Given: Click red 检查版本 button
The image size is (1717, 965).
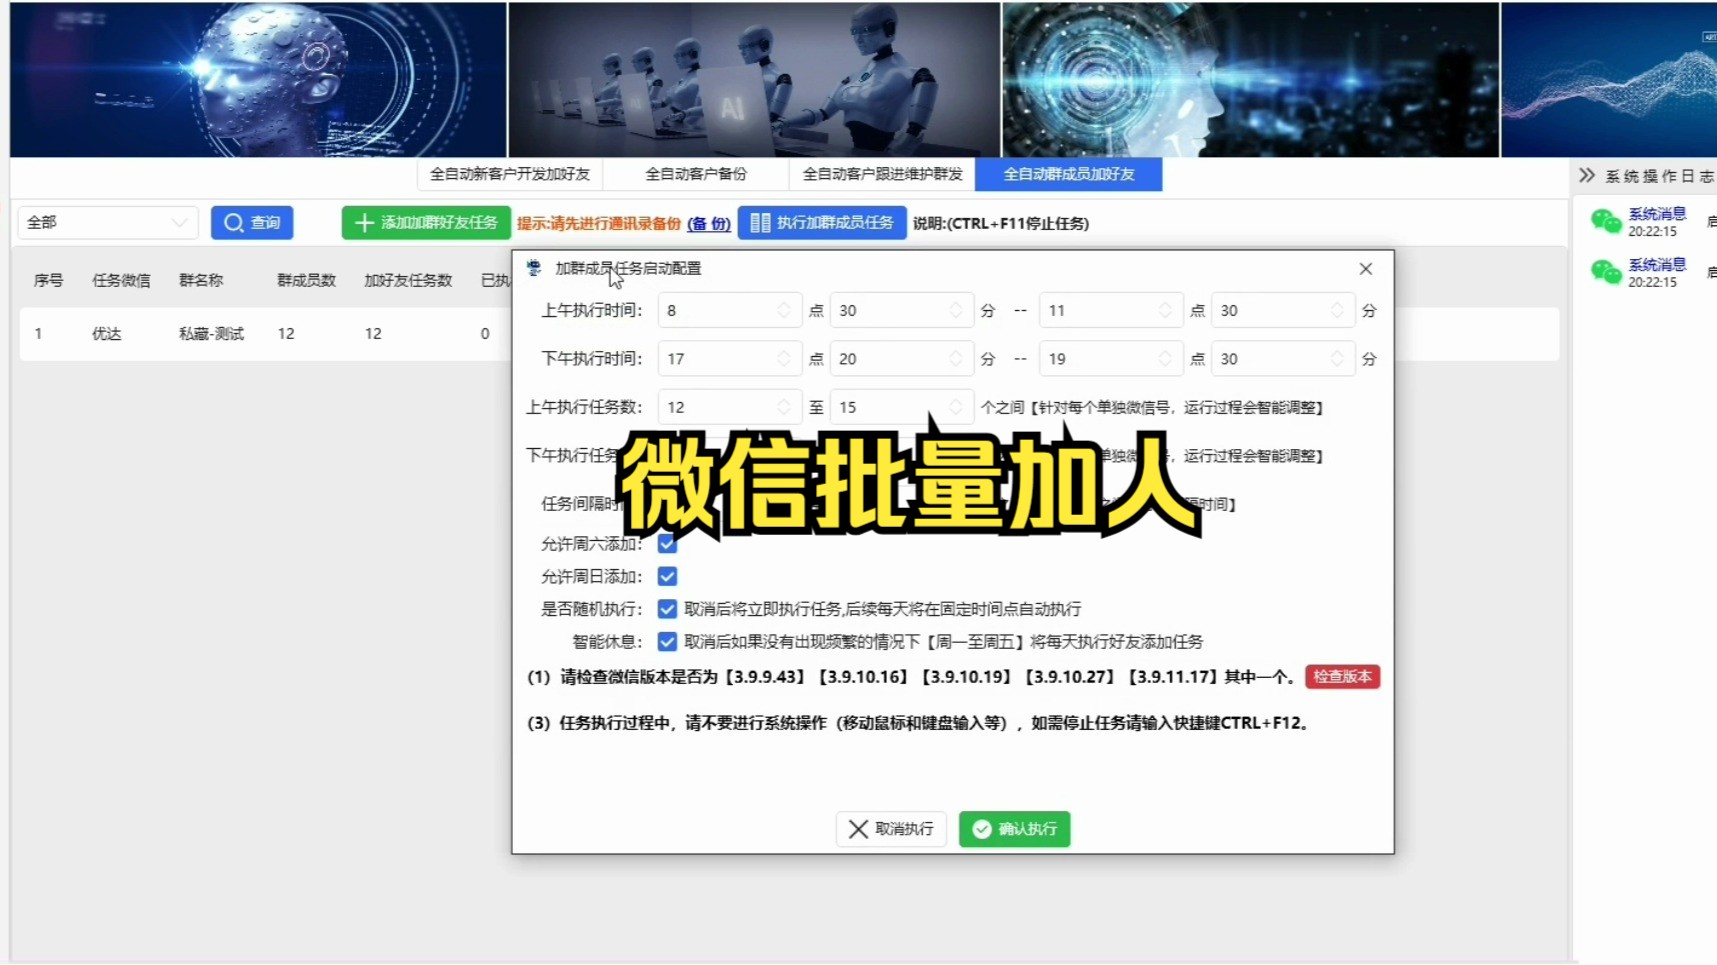Looking at the screenshot, I should [x=1342, y=677].
